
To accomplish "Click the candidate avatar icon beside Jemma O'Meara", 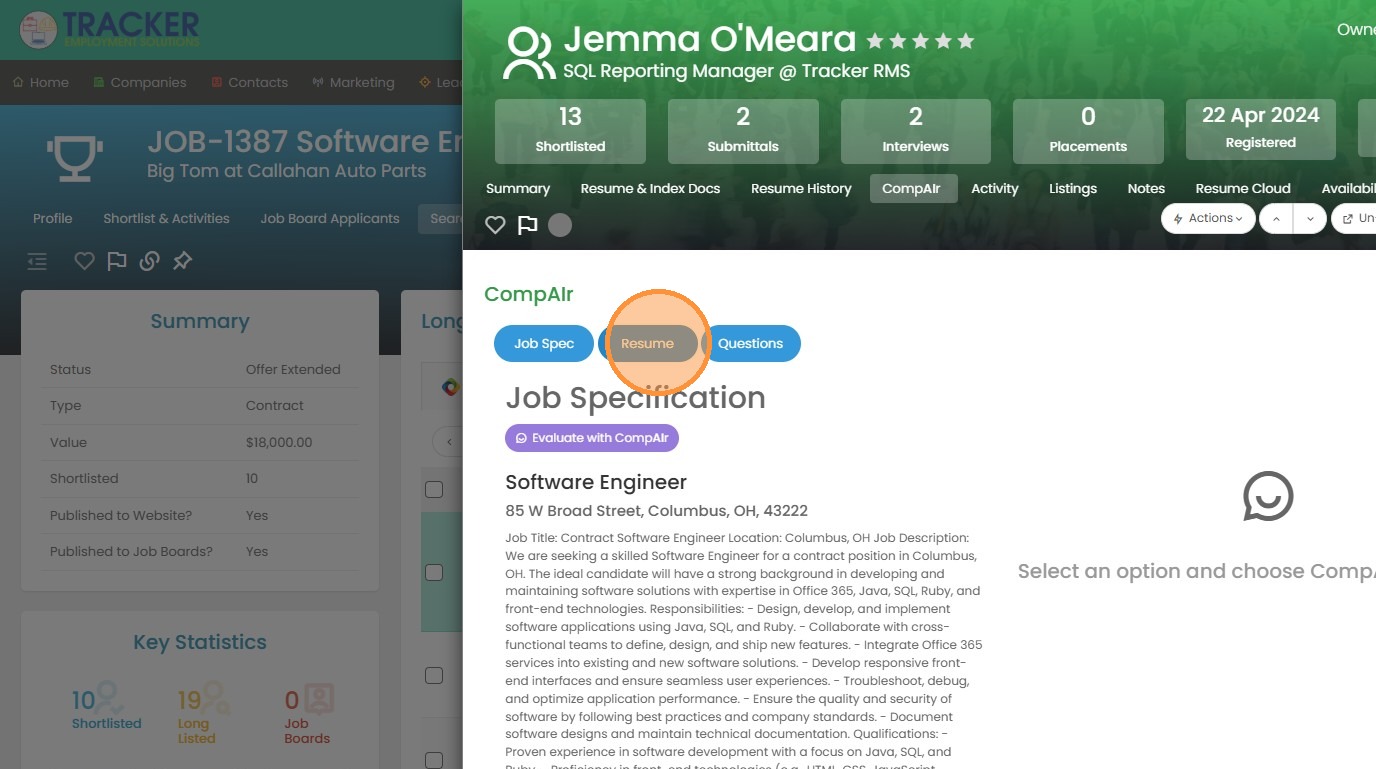I will coord(529,53).
